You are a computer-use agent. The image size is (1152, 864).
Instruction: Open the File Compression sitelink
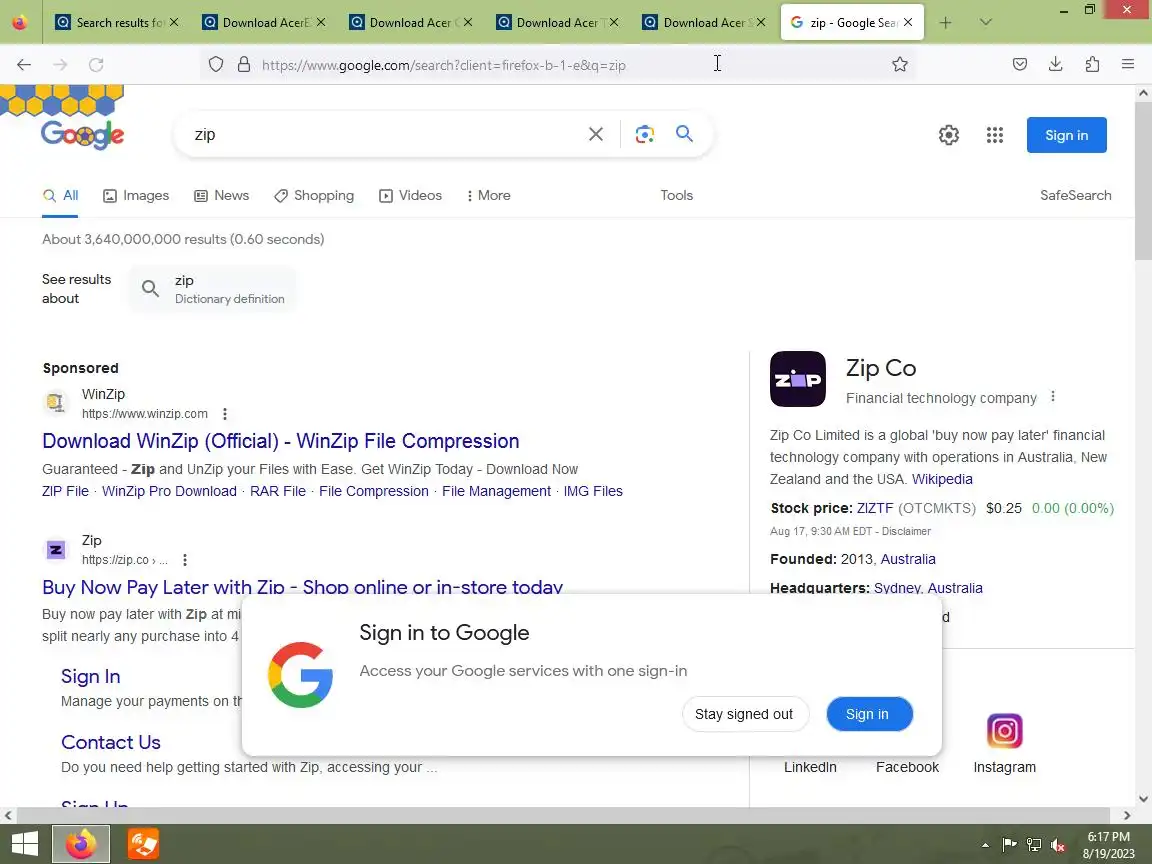(x=373, y=491)
